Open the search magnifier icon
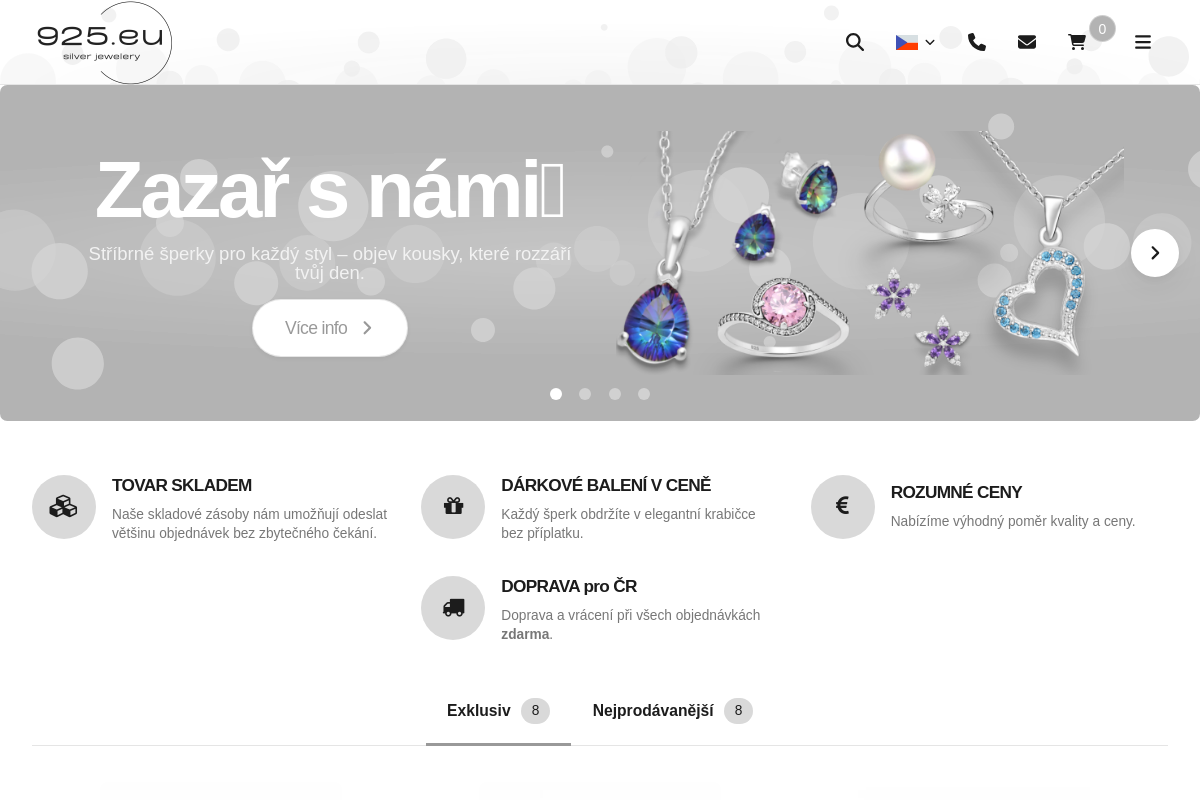This screenshot has width=1200, height=800. (x=855, y=42)
